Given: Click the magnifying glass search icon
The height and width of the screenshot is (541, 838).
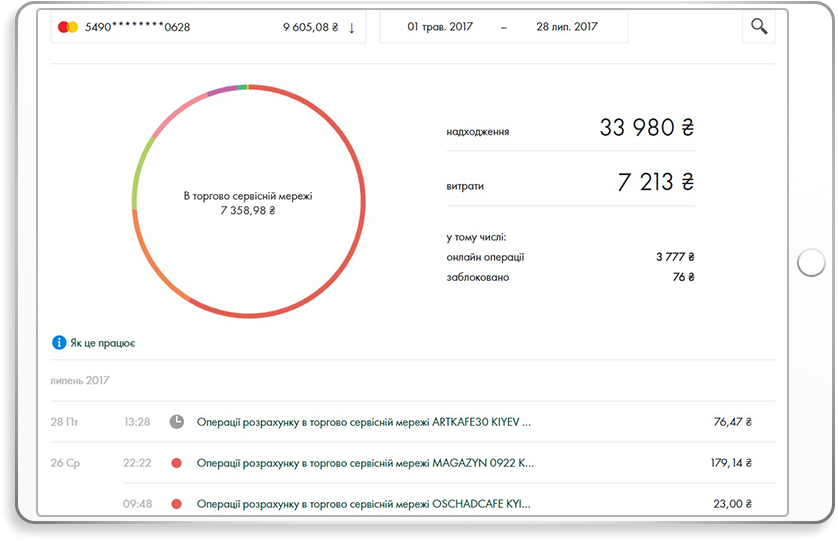Looking at the screenshot, I should pyautogui.click(x=759, y=26).
